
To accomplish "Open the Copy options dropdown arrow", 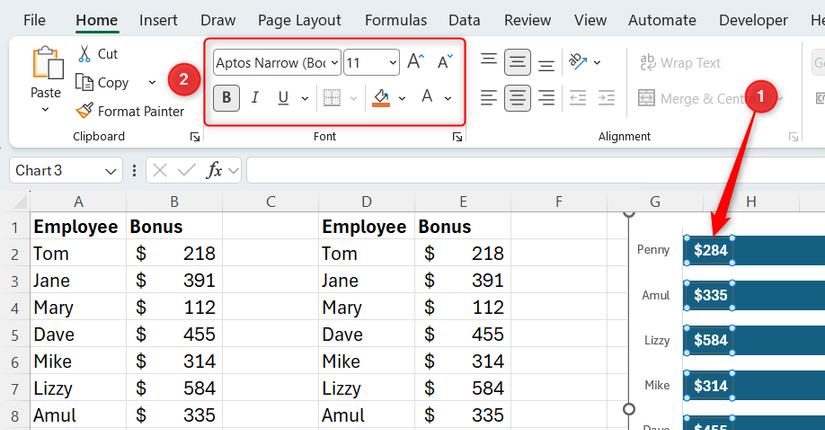I will (152, 82).
